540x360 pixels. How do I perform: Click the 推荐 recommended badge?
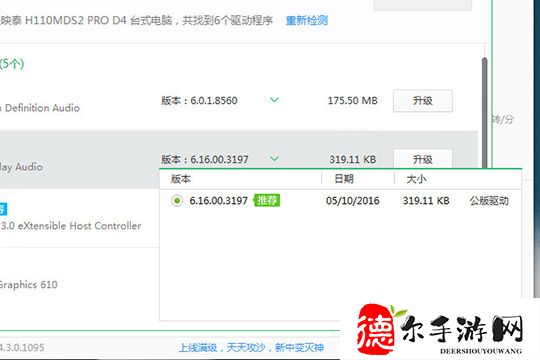tap(267, 200)
